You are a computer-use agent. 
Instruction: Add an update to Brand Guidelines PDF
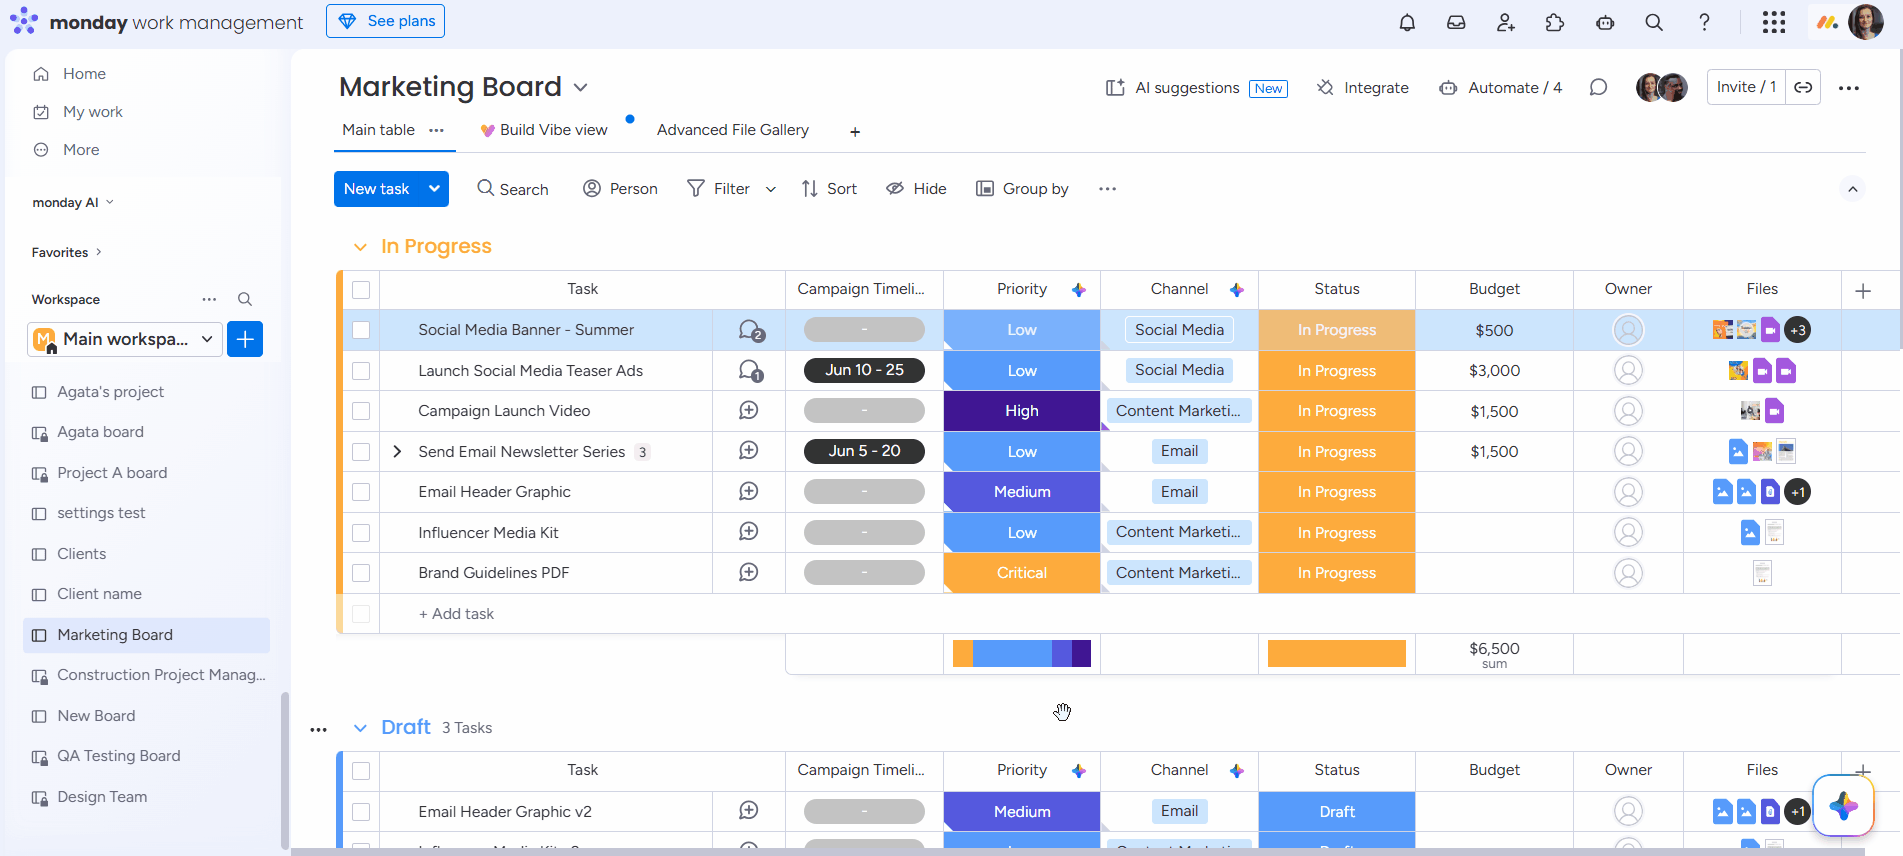click(x=748, y=573)
